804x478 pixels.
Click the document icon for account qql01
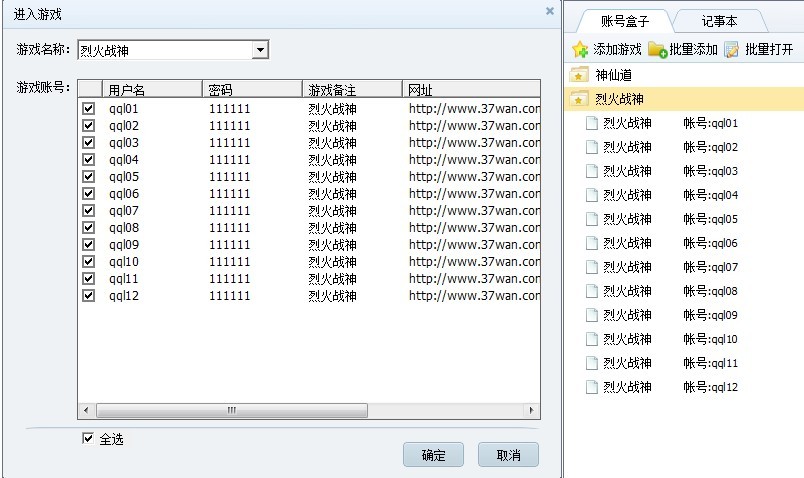click(x=591, y=123)
